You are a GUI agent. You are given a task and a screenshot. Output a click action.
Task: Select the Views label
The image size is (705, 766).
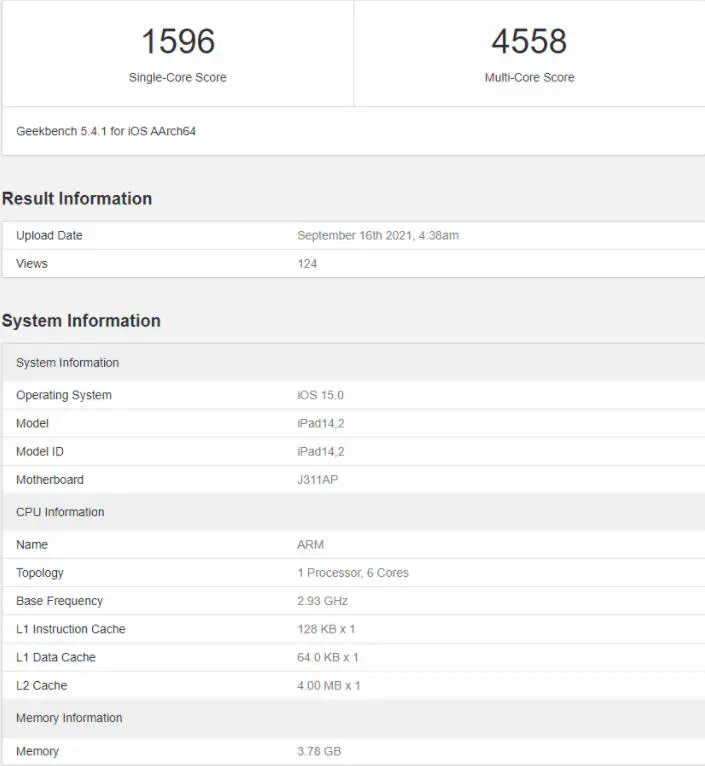pos(32,264)
